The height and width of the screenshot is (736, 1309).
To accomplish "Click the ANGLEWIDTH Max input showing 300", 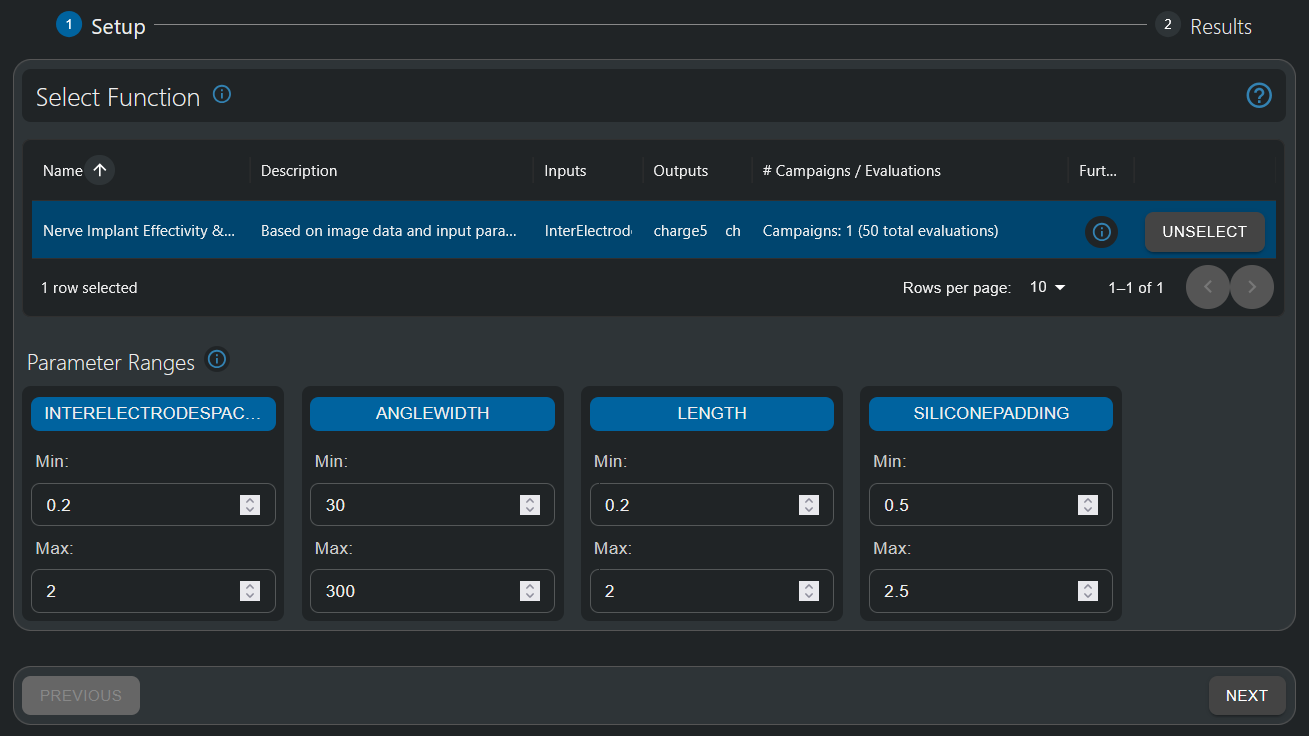I will 420,590.
